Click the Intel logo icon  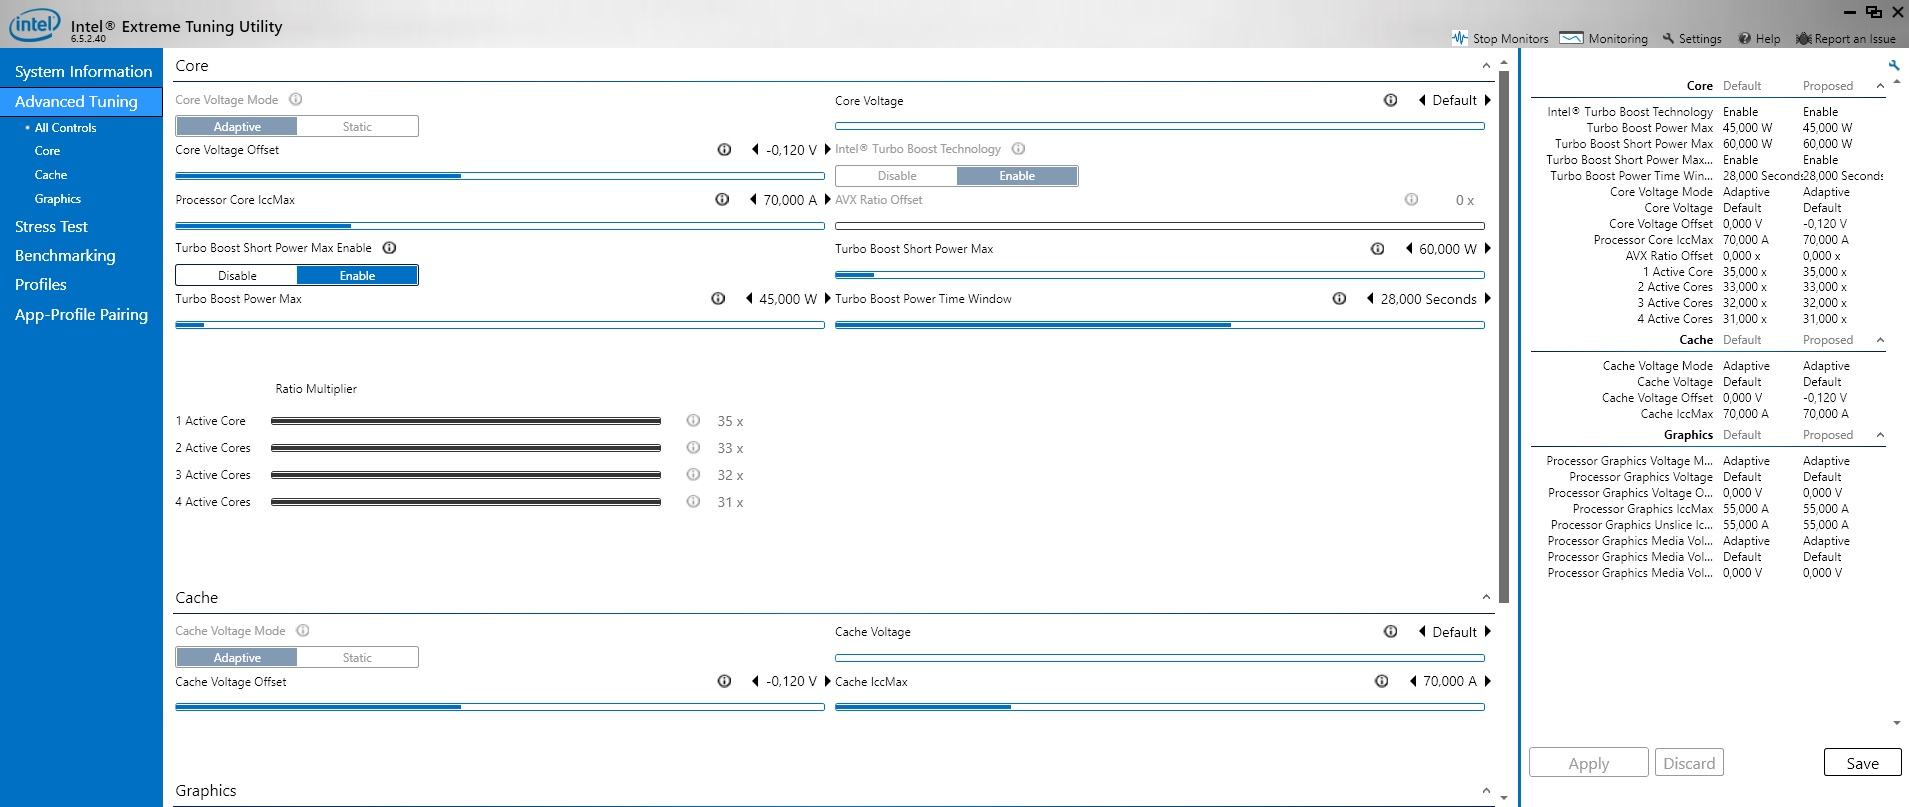pos(35,24)
